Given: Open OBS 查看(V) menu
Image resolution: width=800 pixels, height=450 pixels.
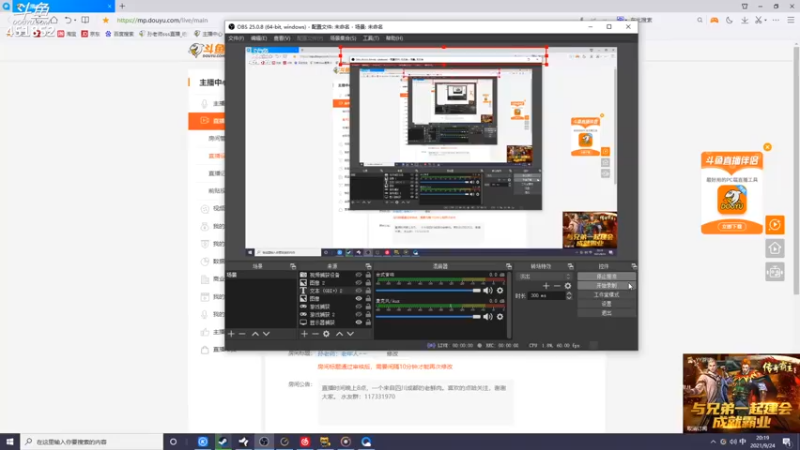Looking at the screenshot, I should coord(282,38).
